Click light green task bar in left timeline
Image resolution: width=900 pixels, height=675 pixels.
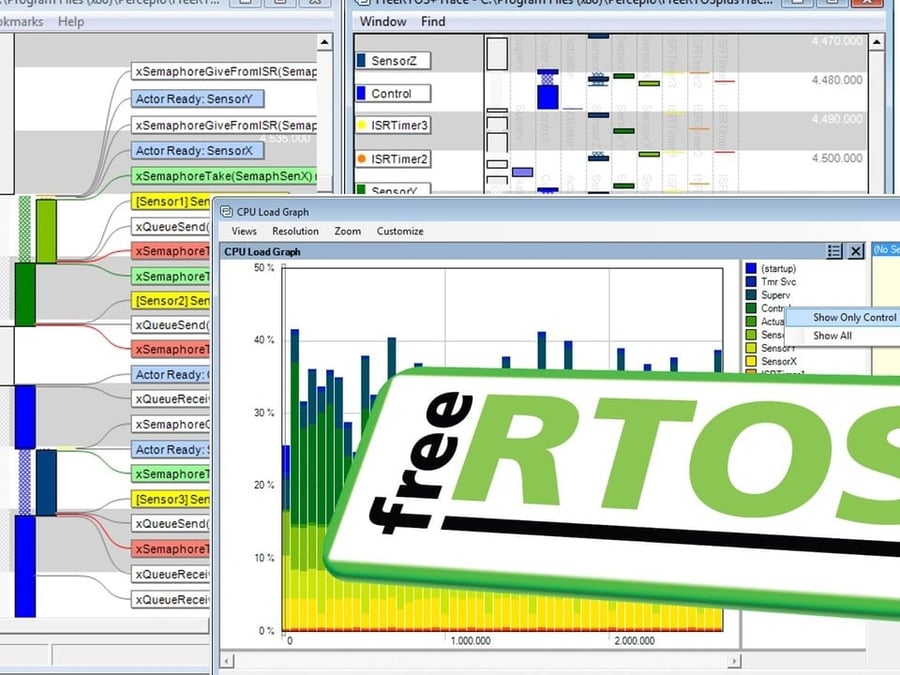(46, 231)
